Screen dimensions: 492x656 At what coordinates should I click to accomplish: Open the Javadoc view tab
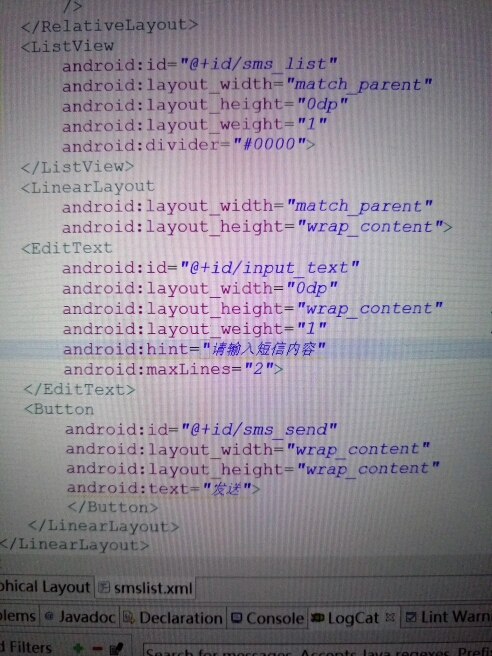80,617
